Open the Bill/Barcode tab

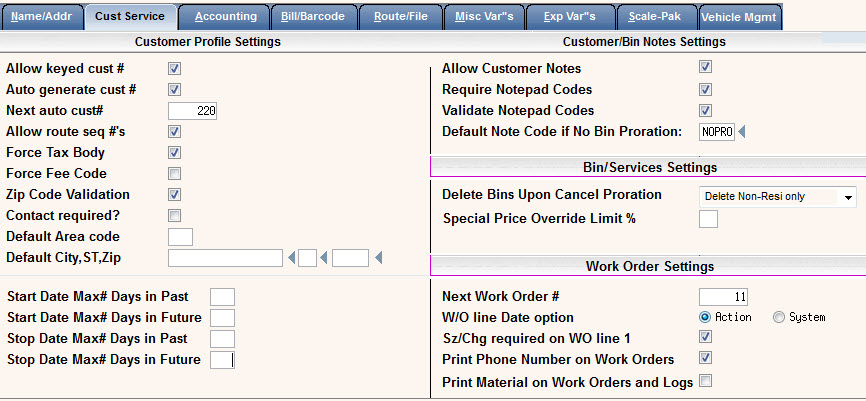click(313, 17)
